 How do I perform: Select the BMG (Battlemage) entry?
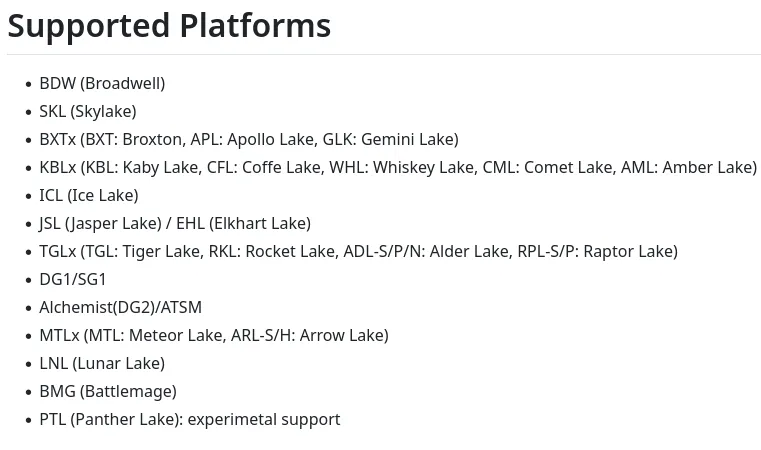(x=108, y=392)
